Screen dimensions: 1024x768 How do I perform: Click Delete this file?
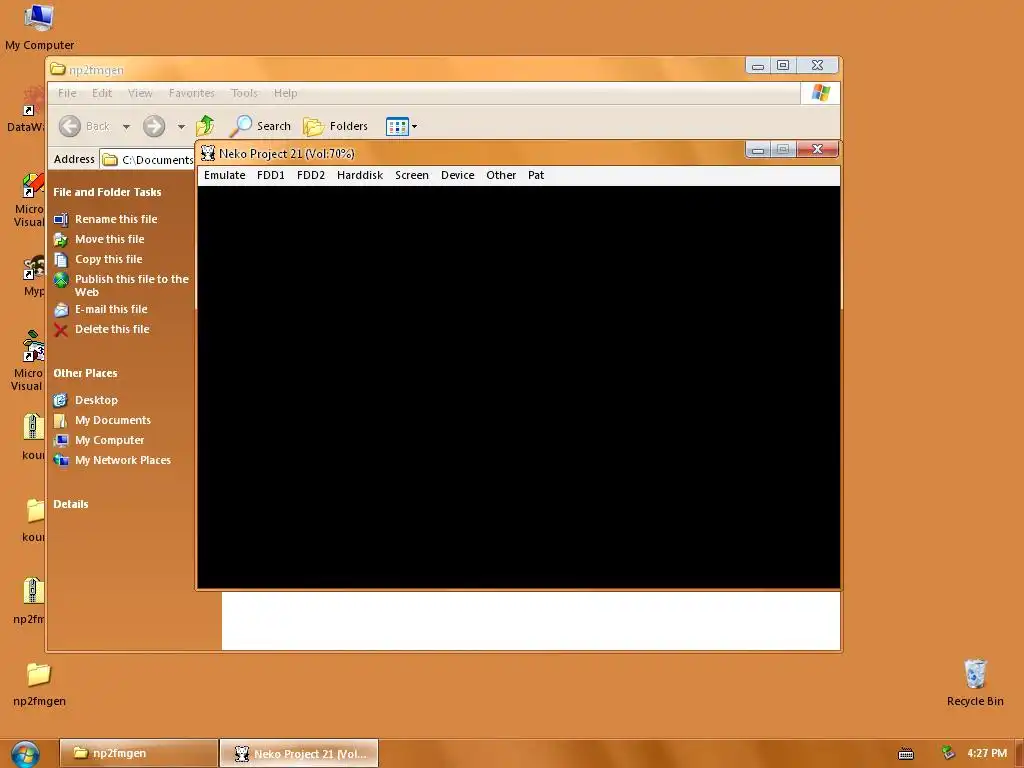[112, 329]
